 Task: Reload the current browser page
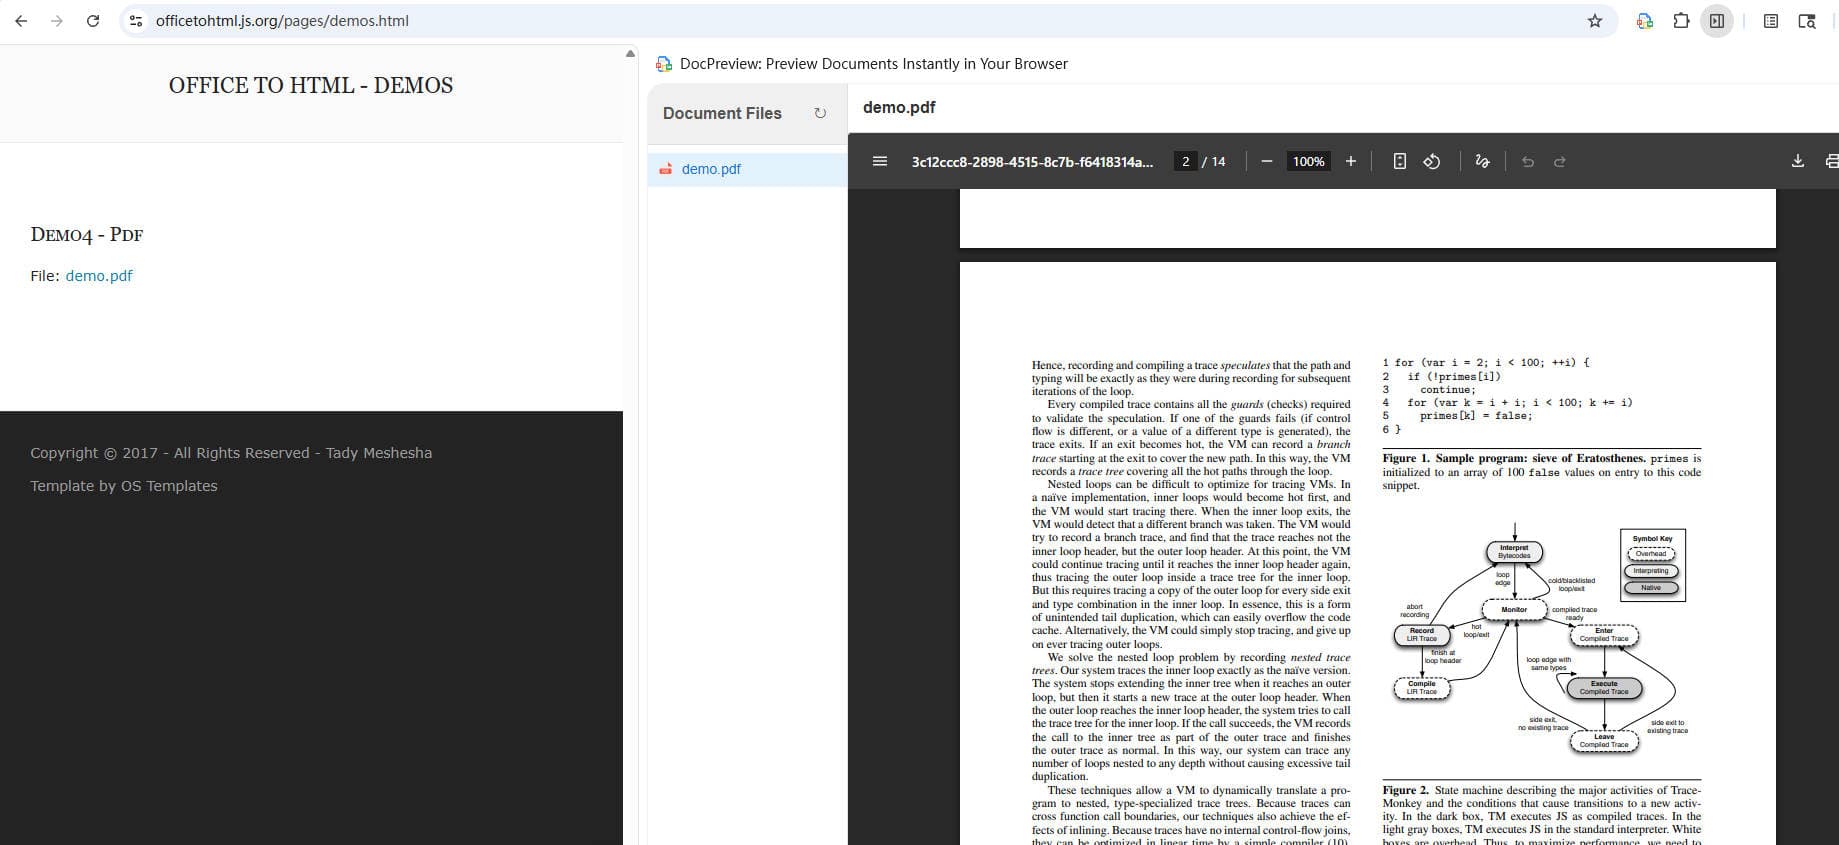click(93, 20)
